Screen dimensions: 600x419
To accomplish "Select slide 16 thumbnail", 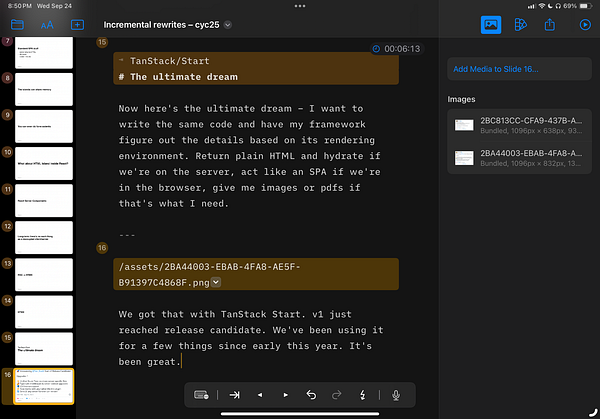I will click(44, 386).
